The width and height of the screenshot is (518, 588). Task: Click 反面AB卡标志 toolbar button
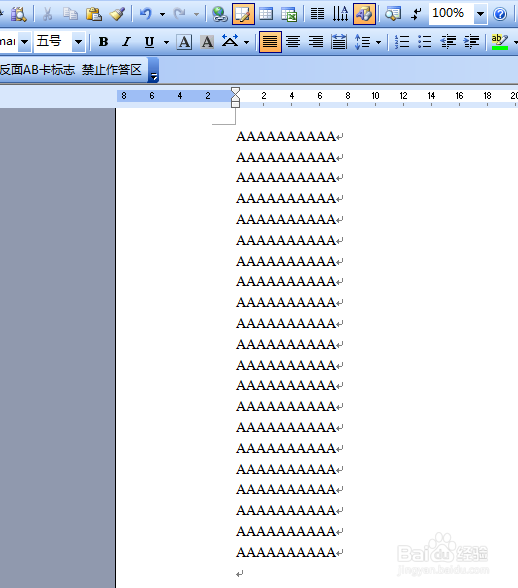point(38,69)
